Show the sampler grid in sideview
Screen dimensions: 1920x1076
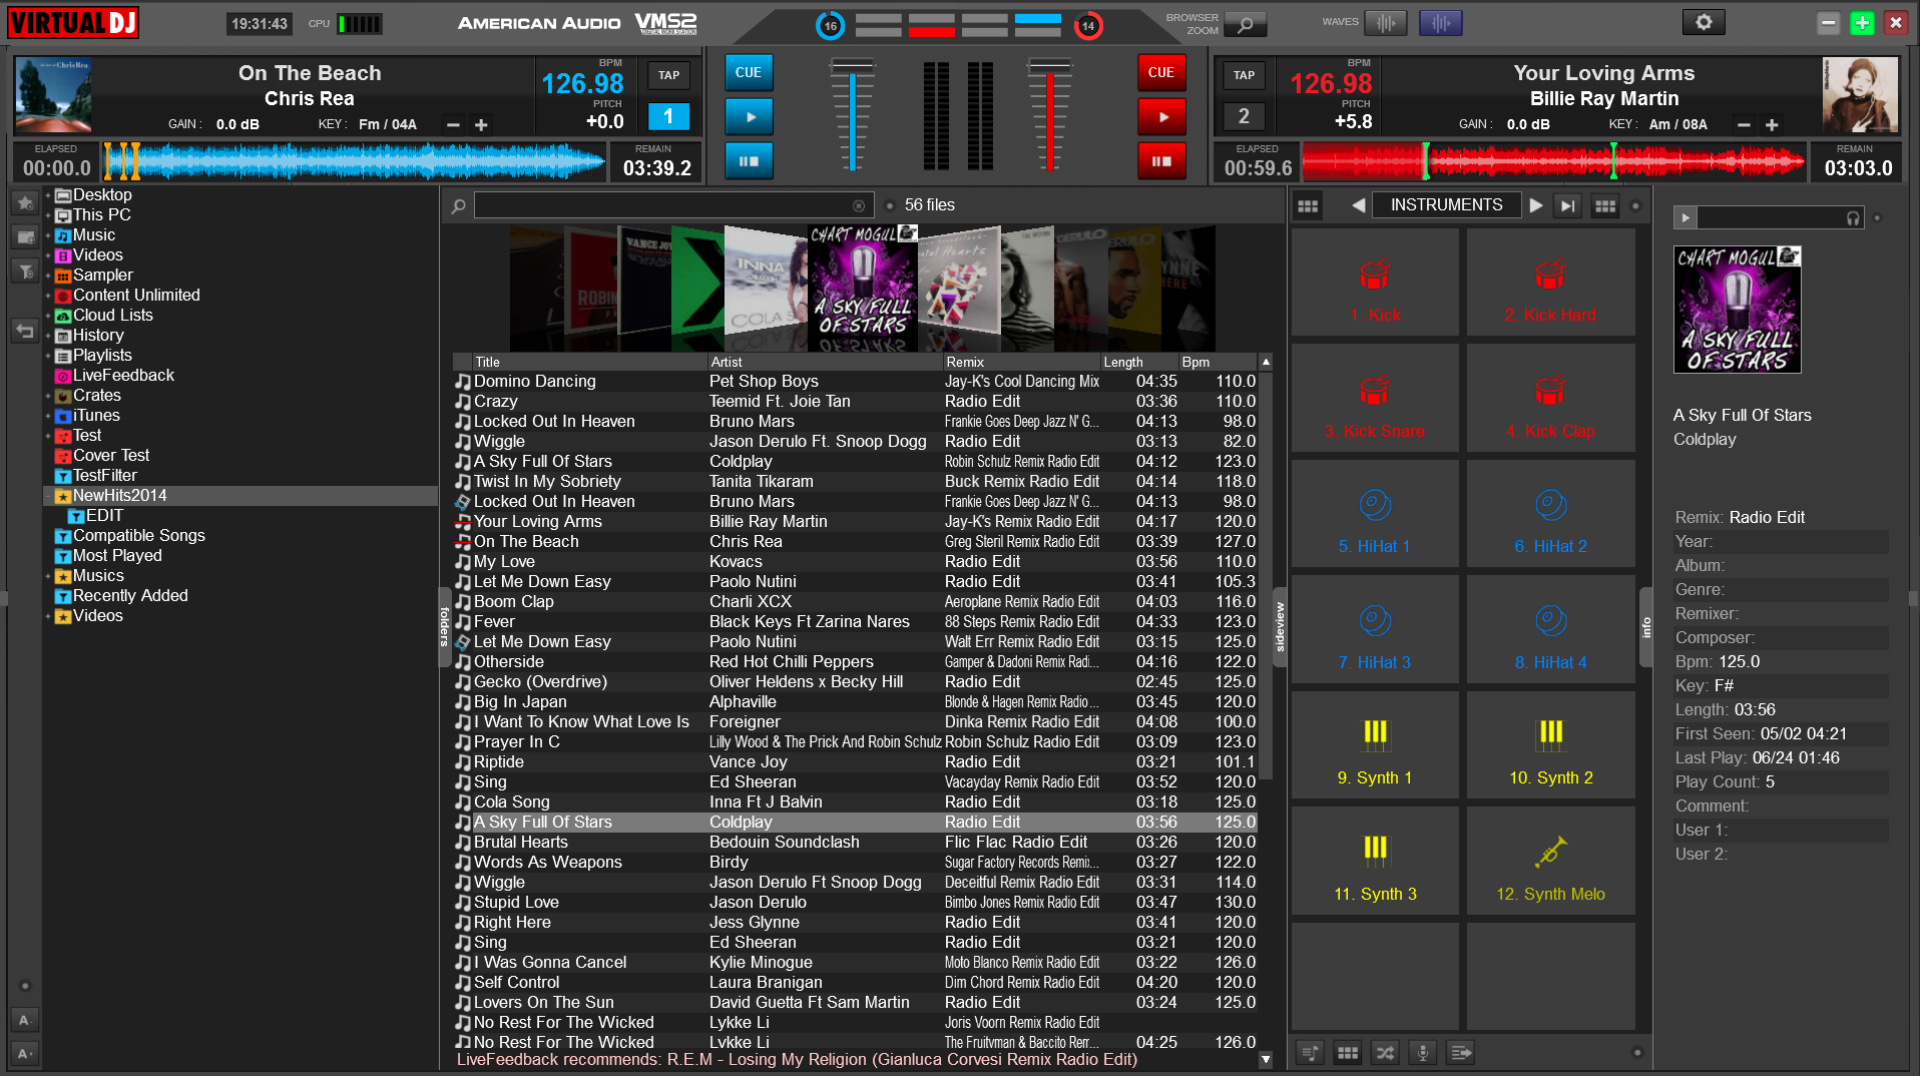(x=1348, y=1052)
